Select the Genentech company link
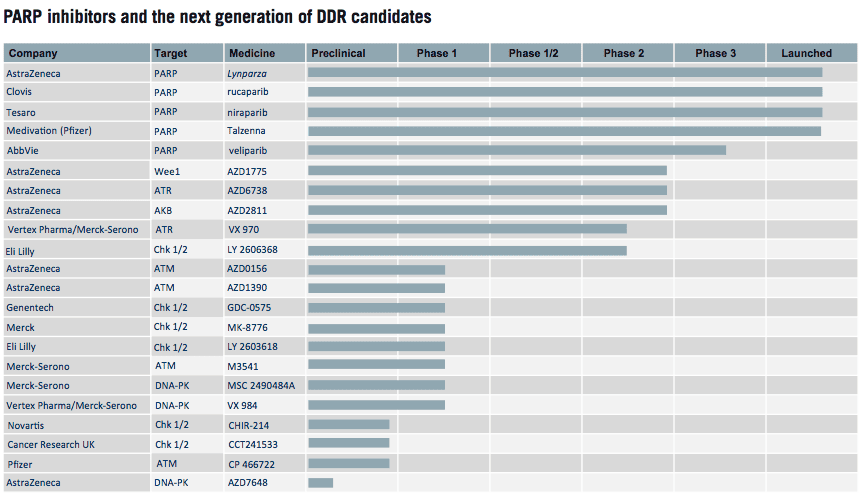The image size is (860, 500). (30, 307)
